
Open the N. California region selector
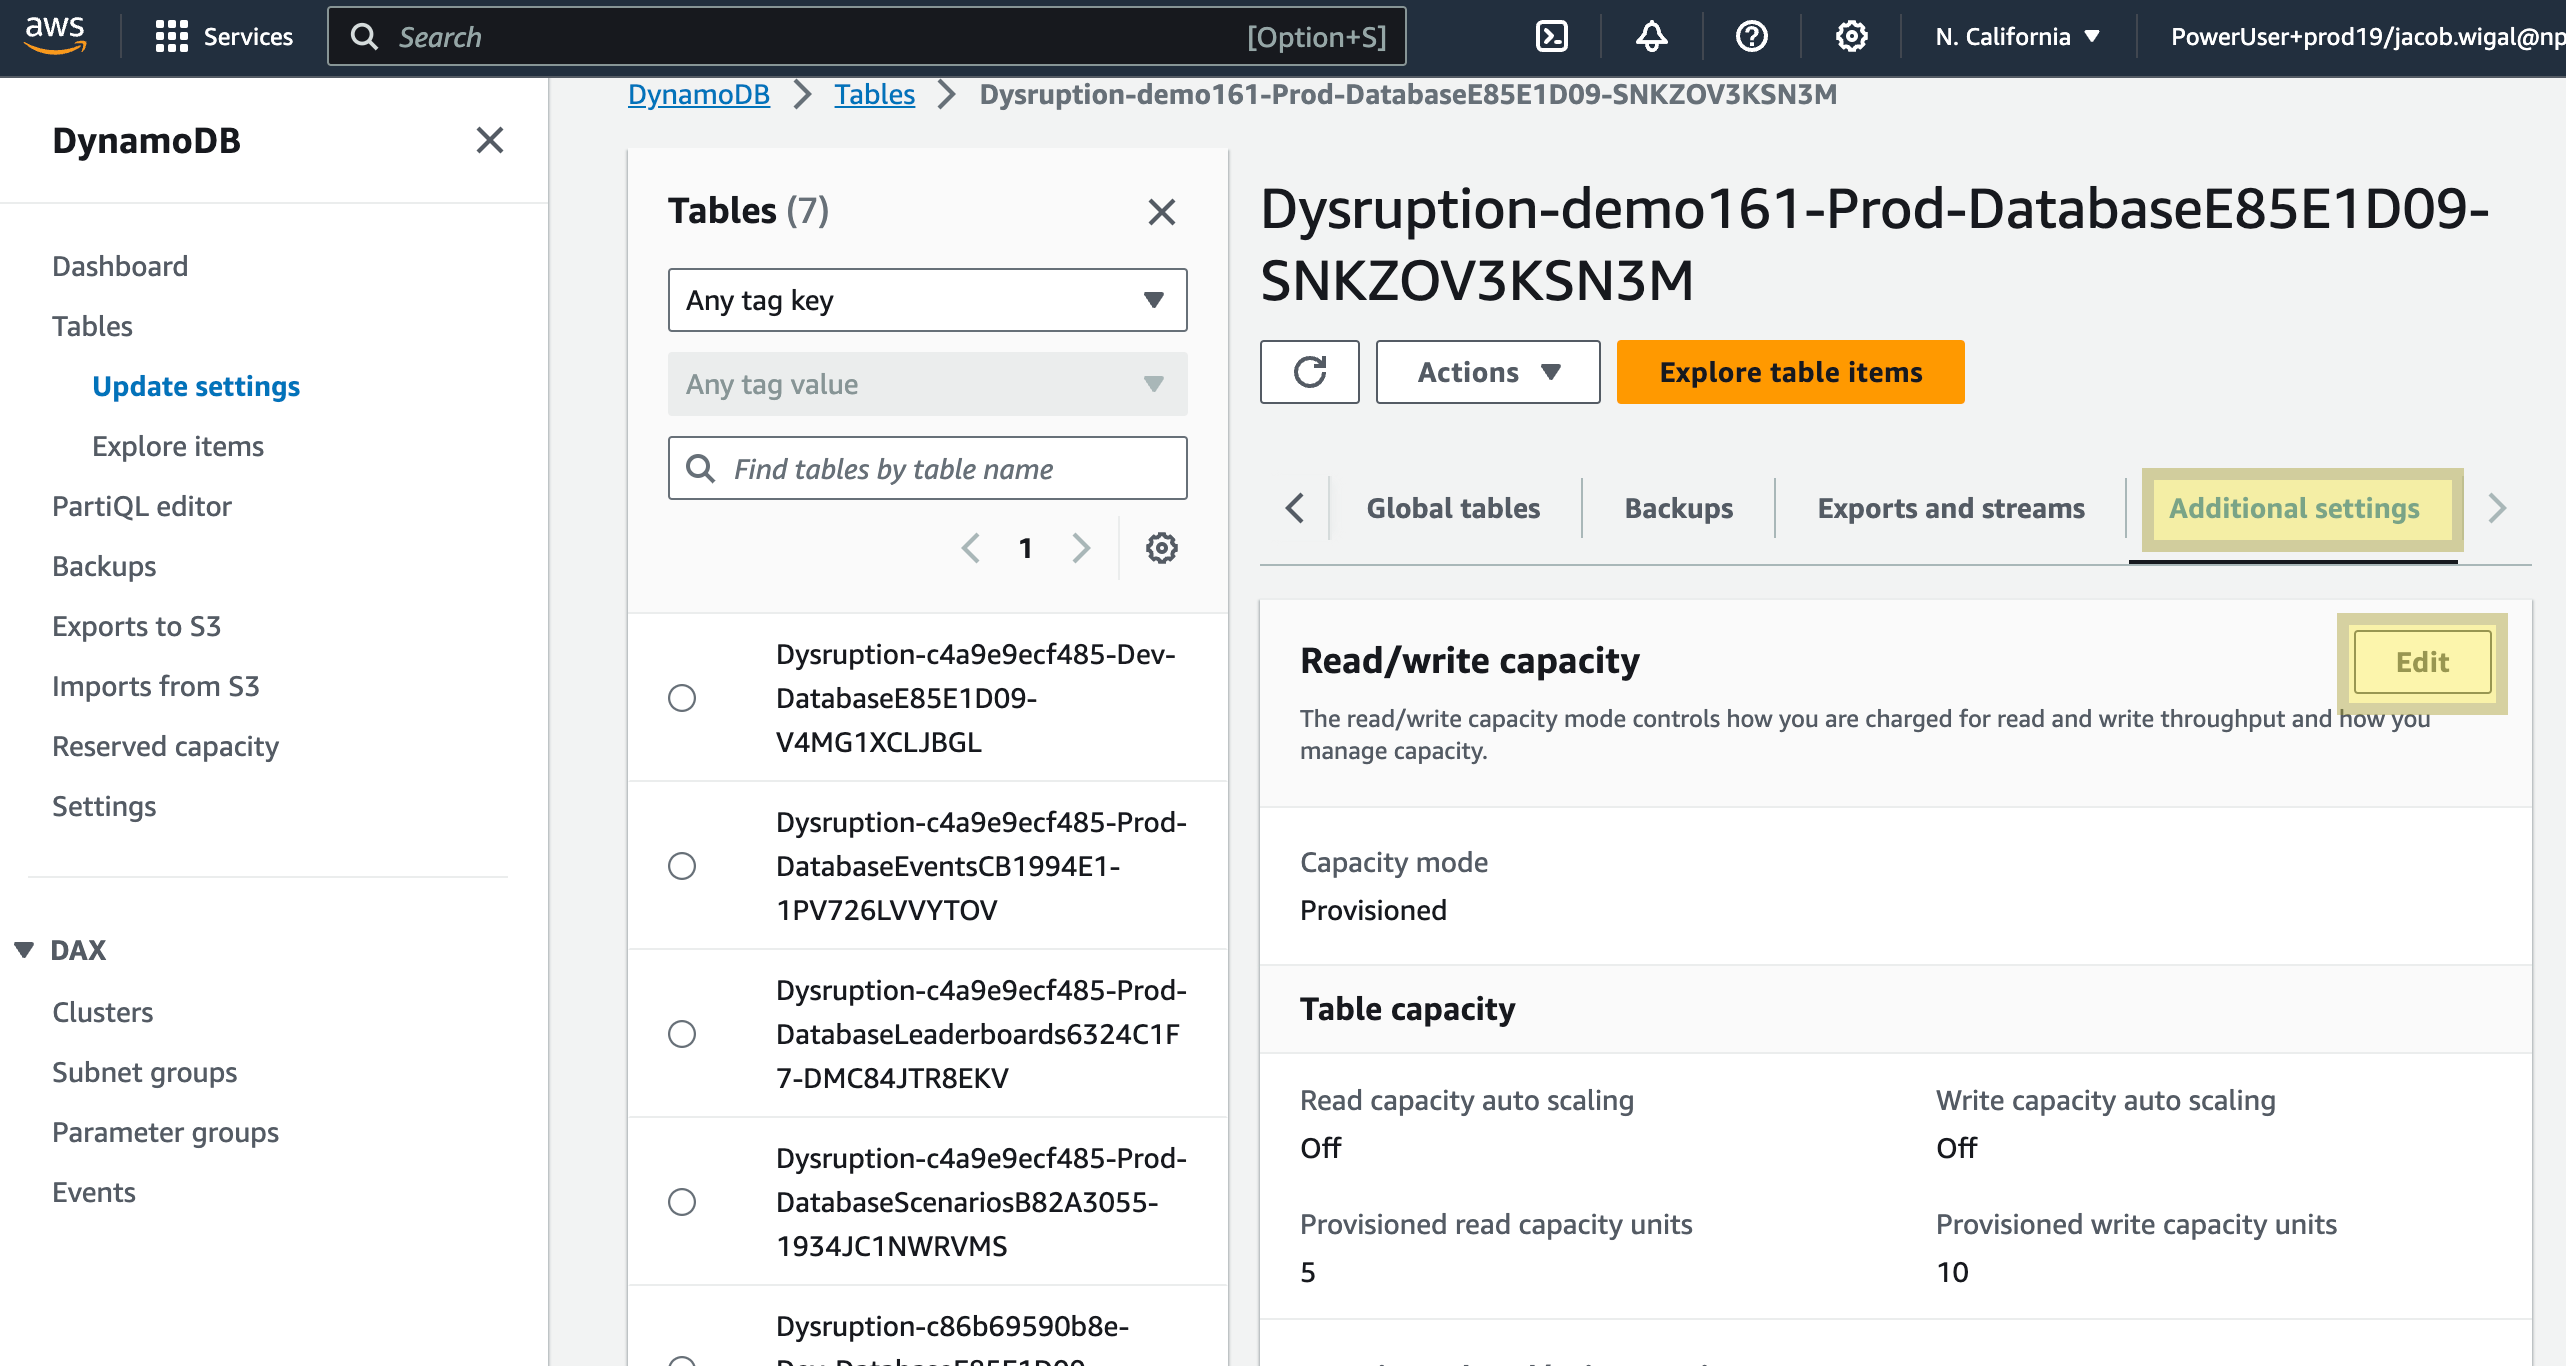[2016, 37]
